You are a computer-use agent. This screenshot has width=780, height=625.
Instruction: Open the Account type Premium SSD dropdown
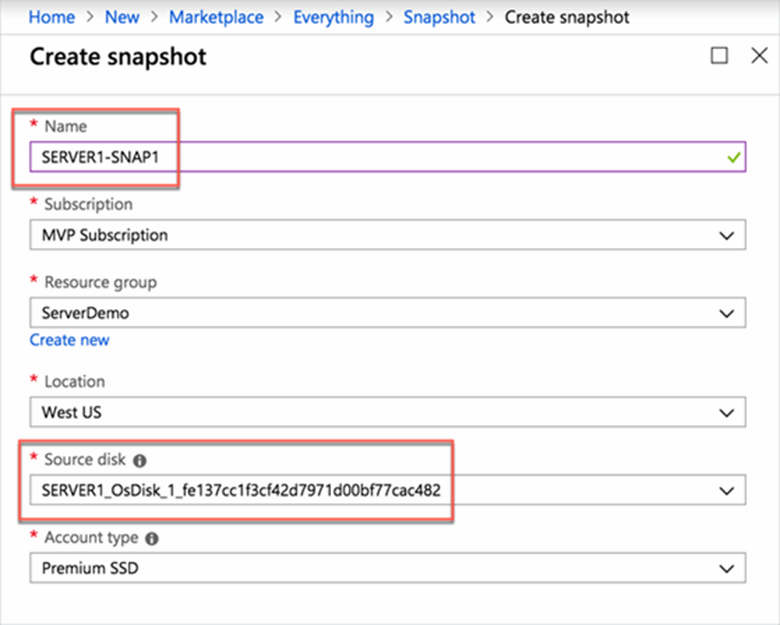(388, 568)
